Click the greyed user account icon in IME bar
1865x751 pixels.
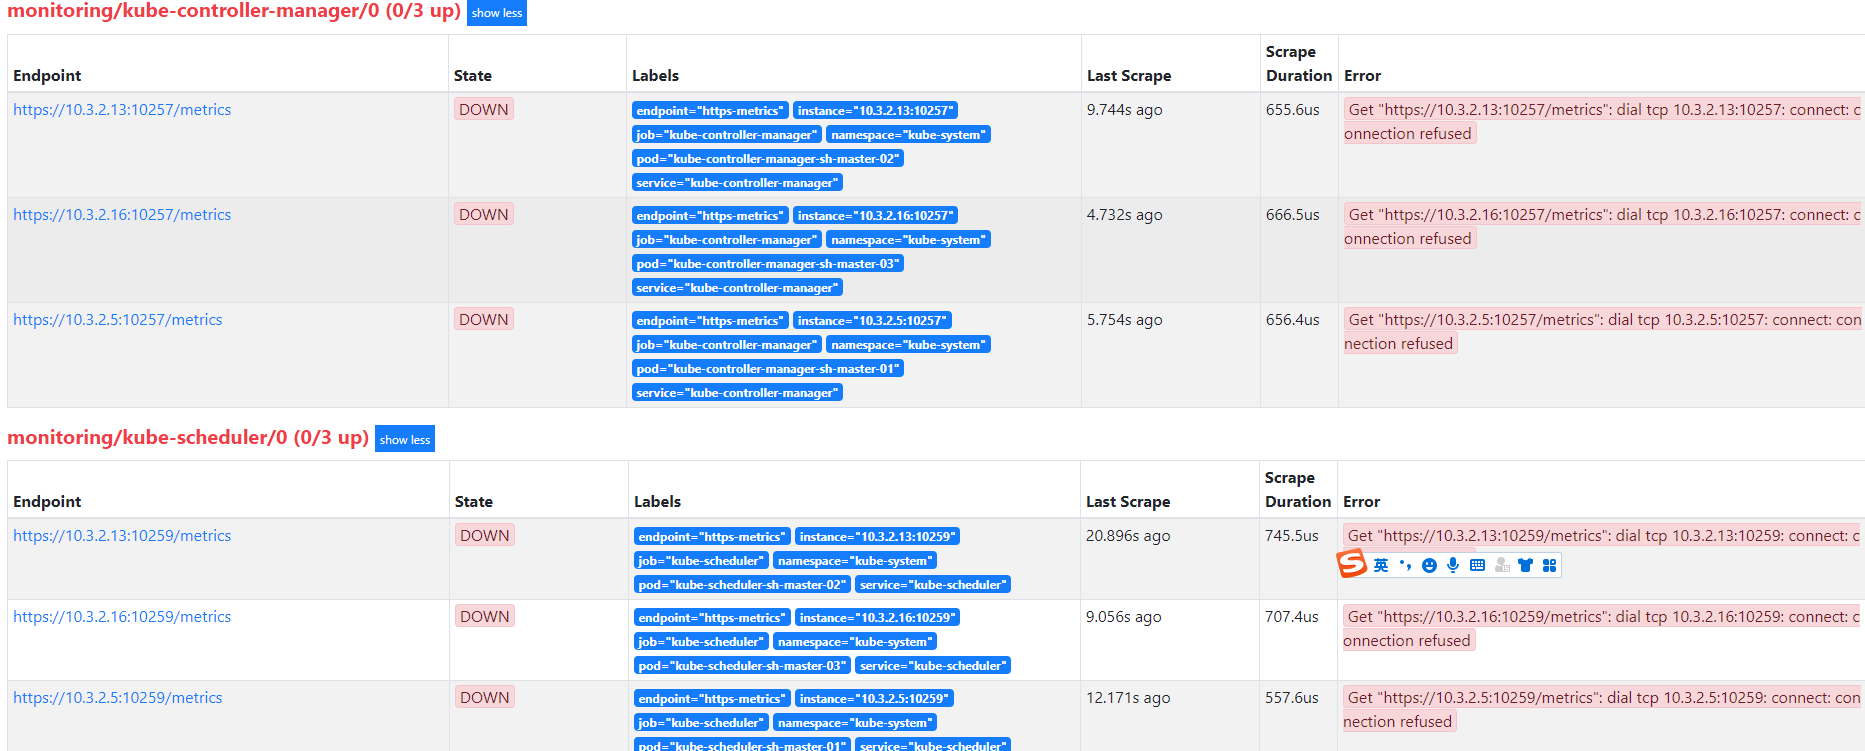click(x=1502, y=565)
